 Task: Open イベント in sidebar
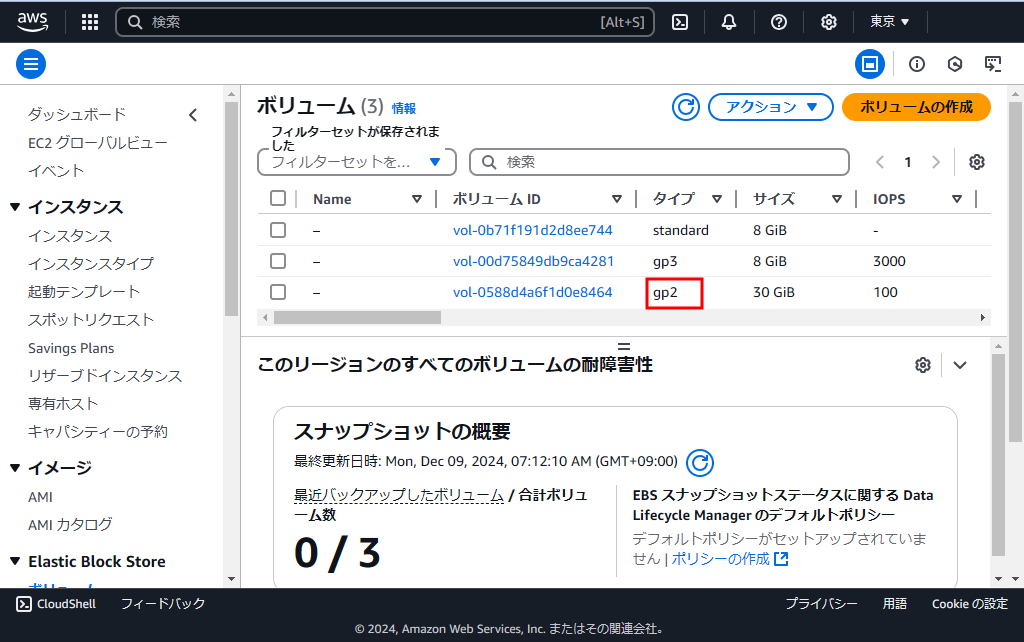click(x=56, y=170)
